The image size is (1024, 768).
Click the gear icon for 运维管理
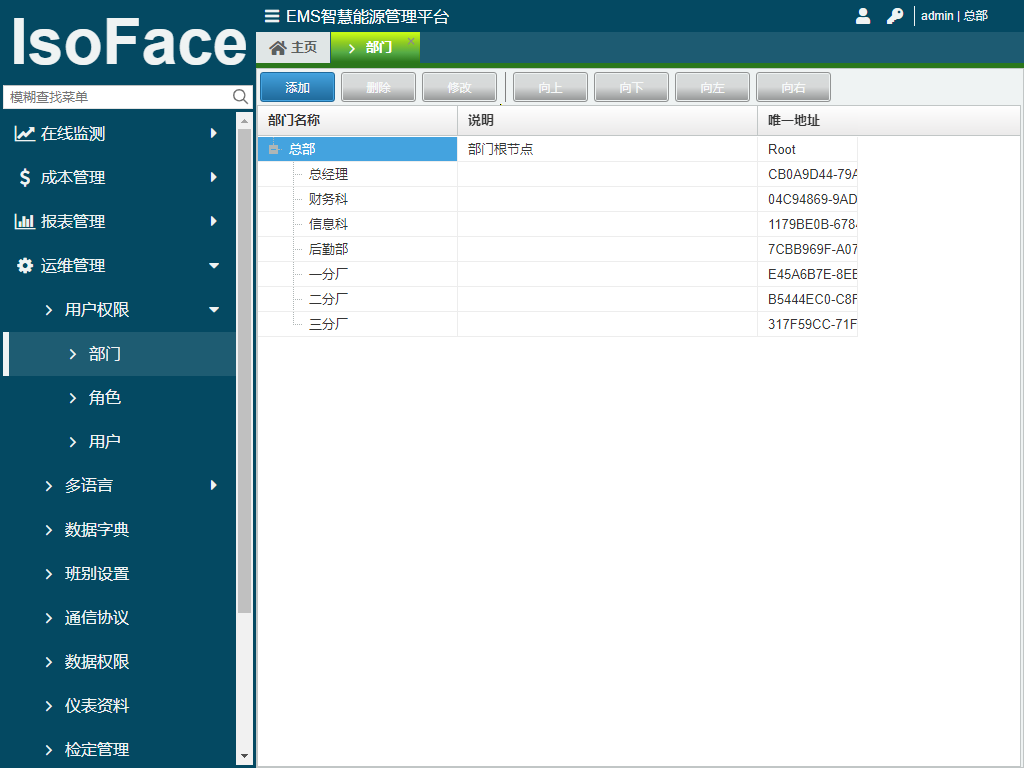(25, 265)
